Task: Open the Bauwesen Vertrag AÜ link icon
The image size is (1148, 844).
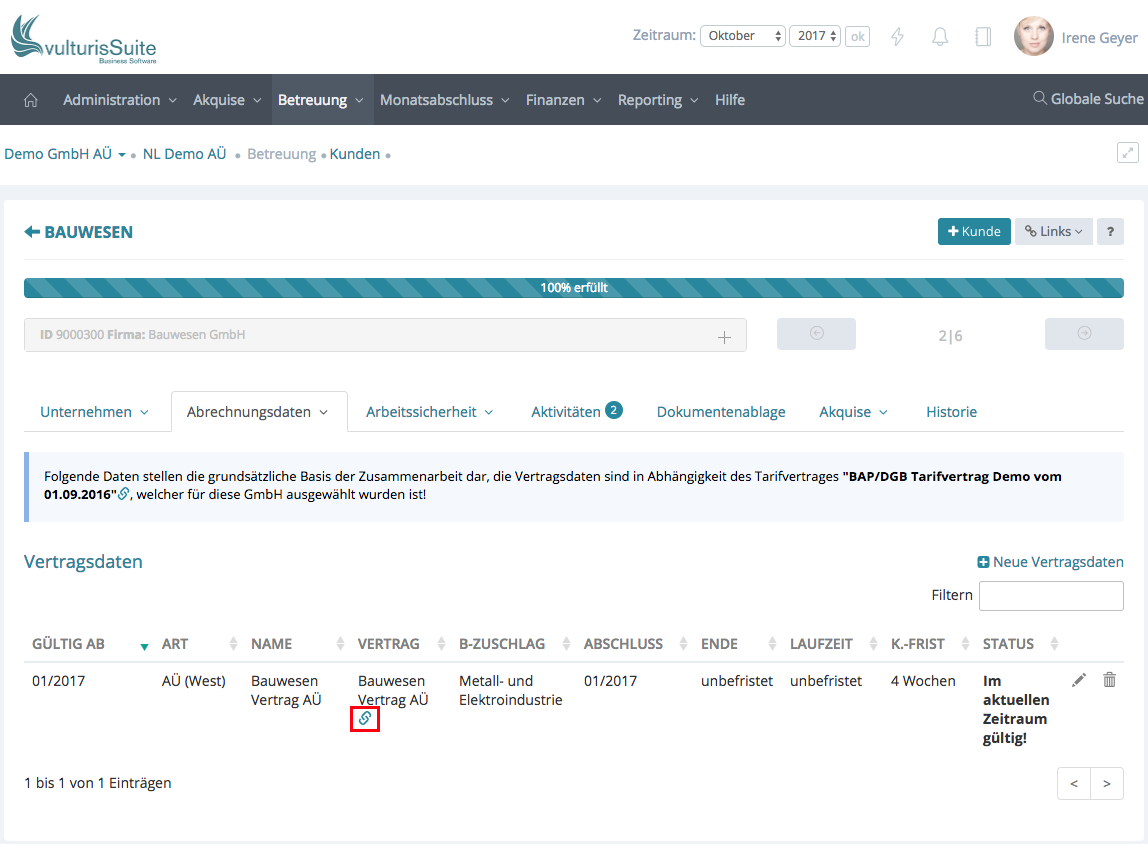Action: pos(365,718)
